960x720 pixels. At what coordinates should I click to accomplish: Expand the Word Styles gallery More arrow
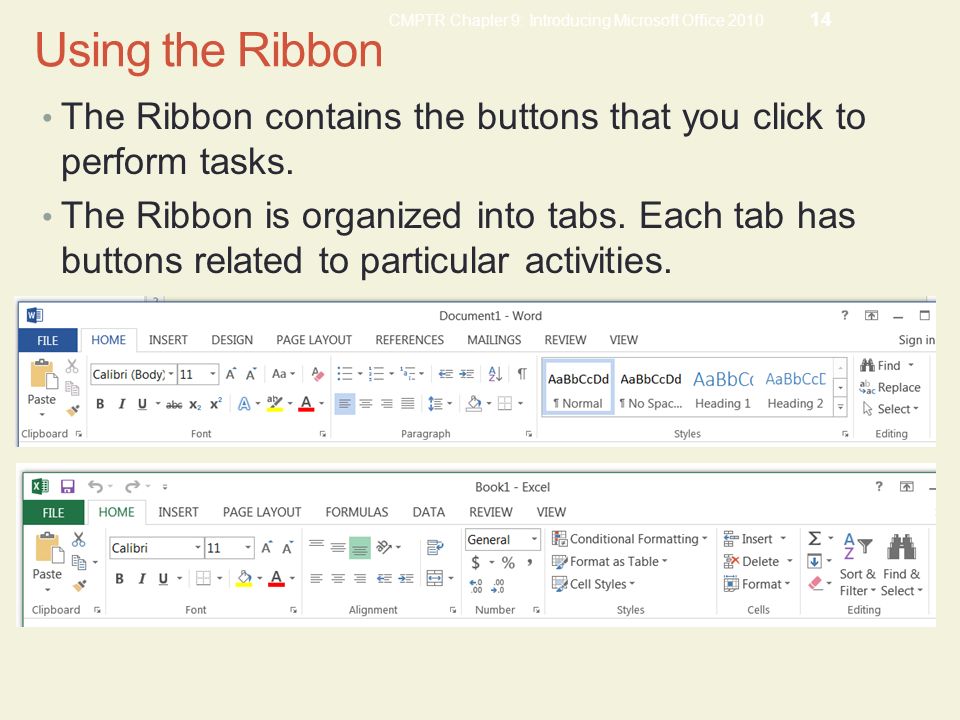841,408
